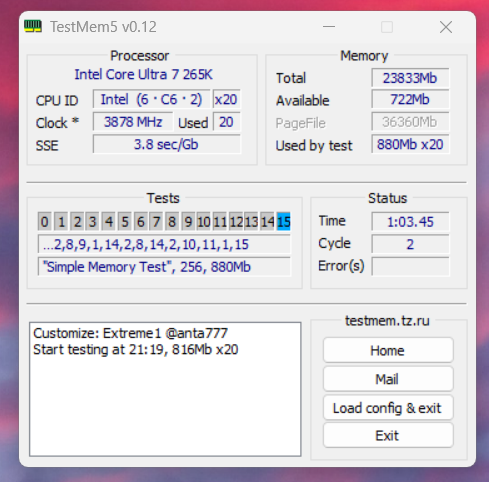Click the Exit button
489x482 pixels.
point(388,436)
